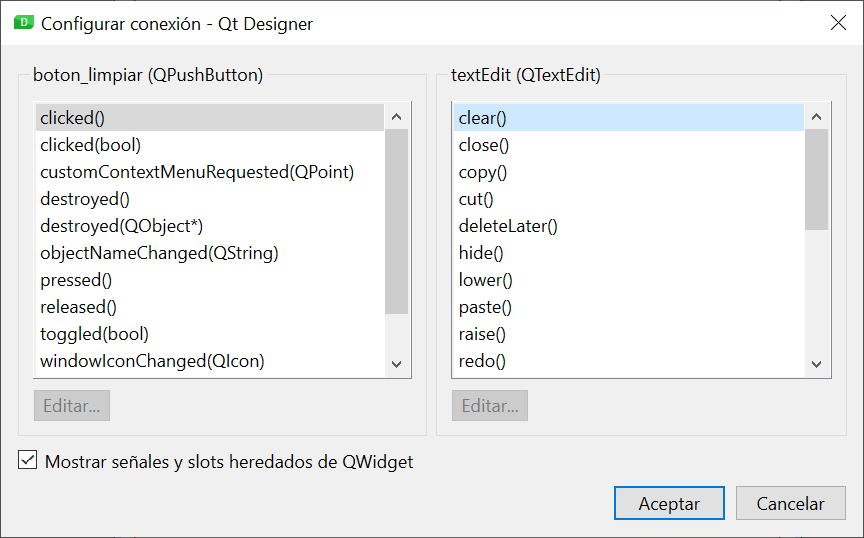Click the signals list scrollbar thumb

396,221
